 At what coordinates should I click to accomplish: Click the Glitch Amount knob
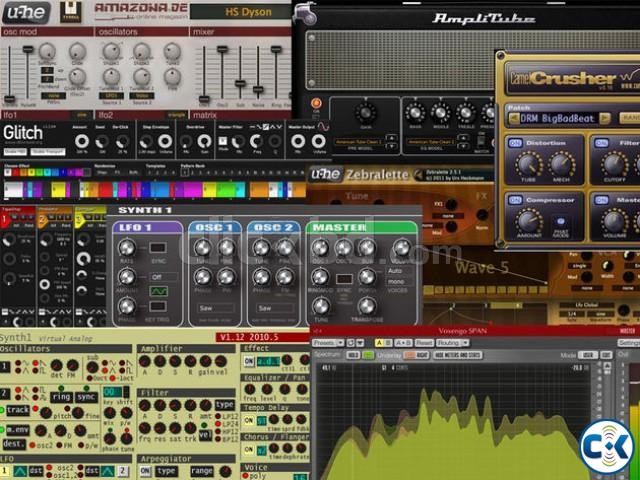point(82,141)
